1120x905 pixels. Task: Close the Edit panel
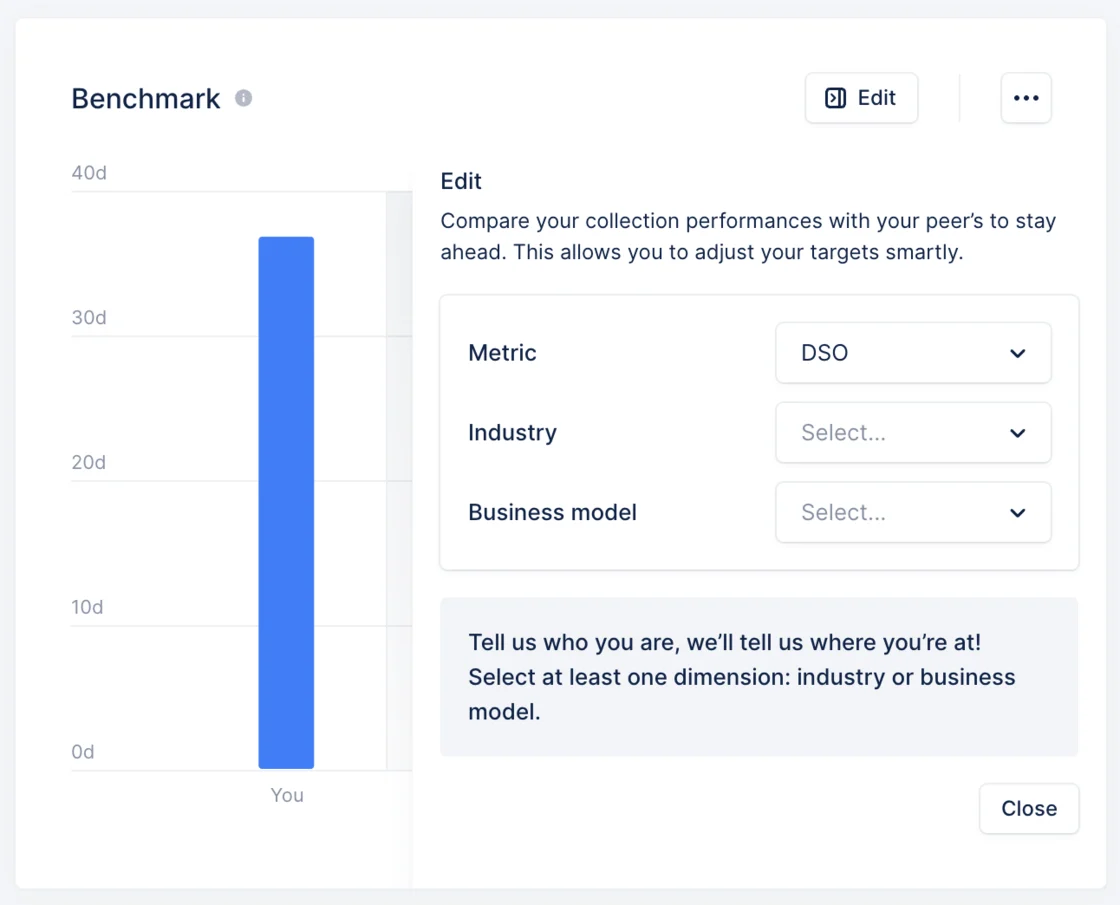pyautogui.click(x=1029, y=809)
